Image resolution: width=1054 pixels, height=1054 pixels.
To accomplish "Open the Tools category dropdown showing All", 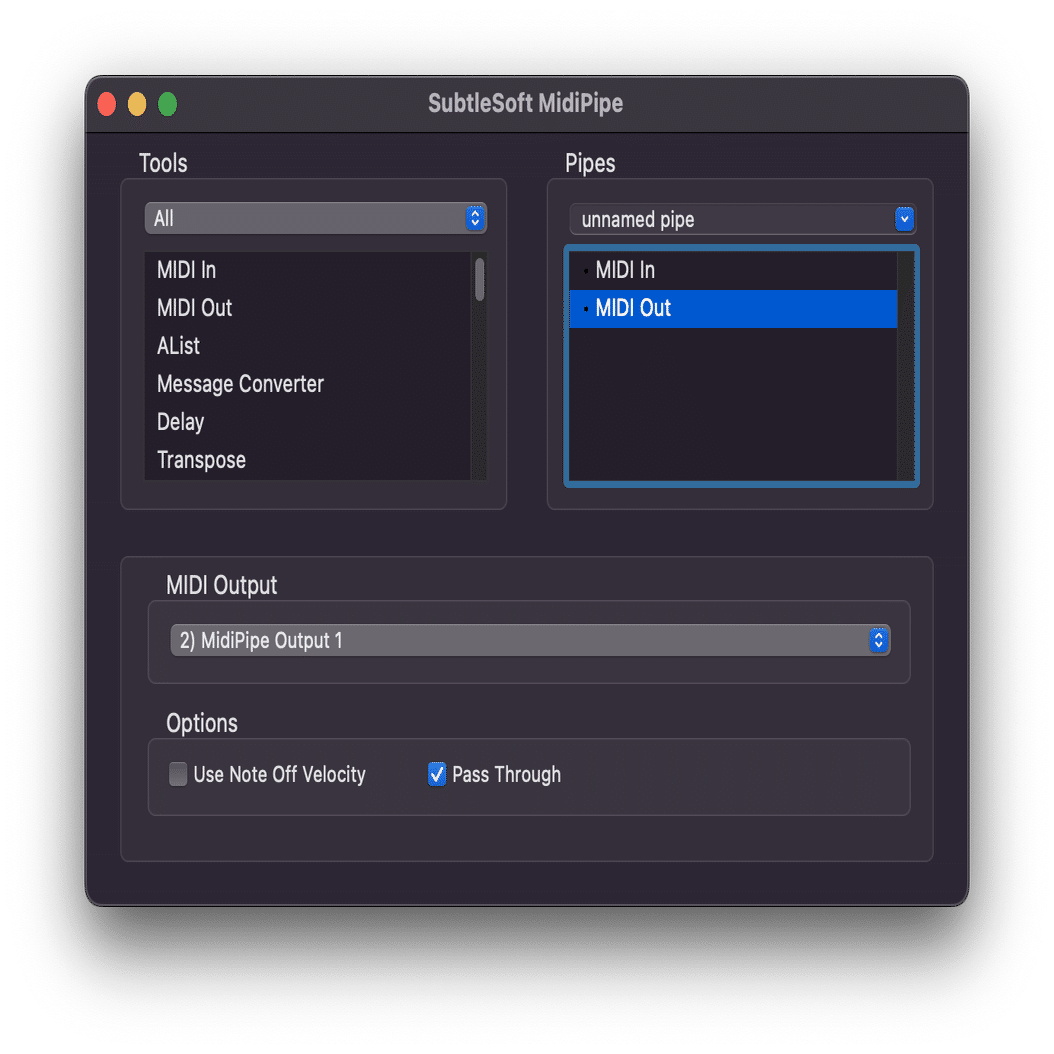I will click(x=315, y=218).
